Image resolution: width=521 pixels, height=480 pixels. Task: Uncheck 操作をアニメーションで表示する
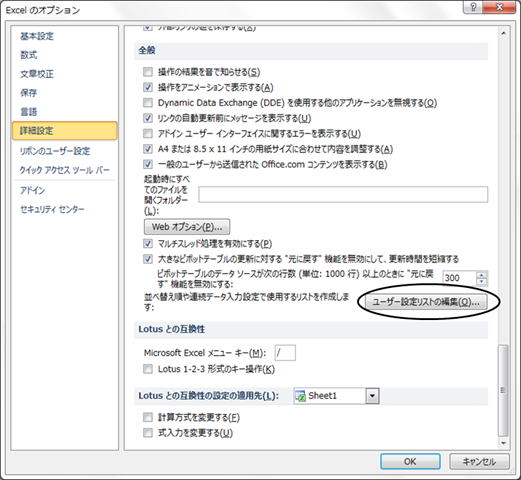pyautogui.click(x=148, y=87)
